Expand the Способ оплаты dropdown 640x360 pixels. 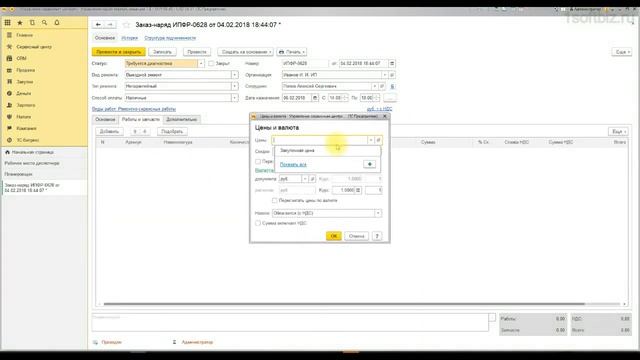pyautogui.click(x=234, y=98)
